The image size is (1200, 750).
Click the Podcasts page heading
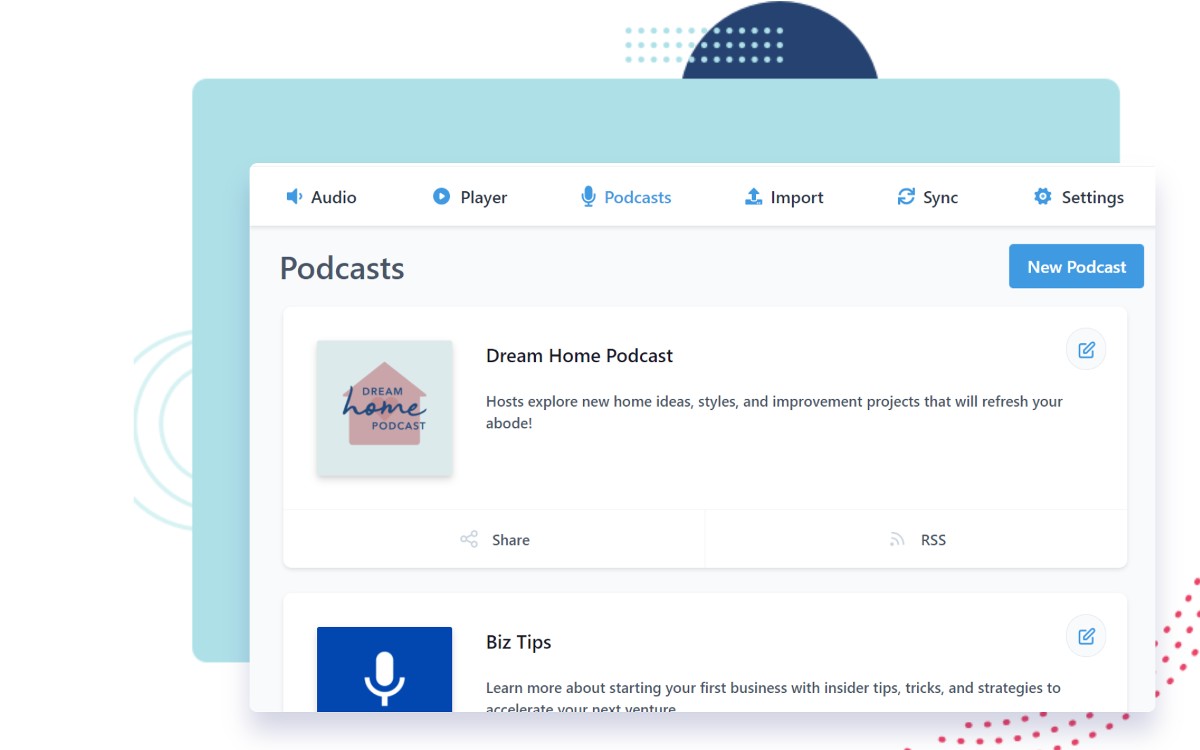[342, 268]
